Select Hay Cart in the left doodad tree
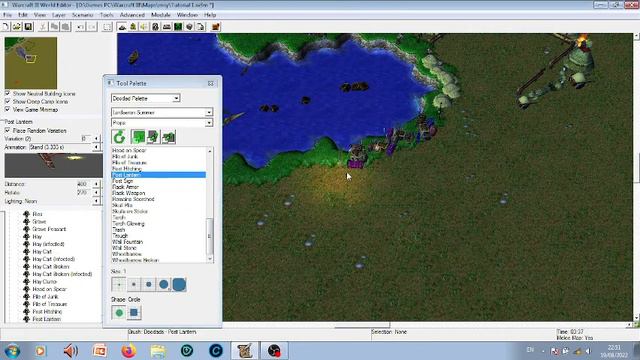This screenshot has width=640, height=360. click(42, 252)
